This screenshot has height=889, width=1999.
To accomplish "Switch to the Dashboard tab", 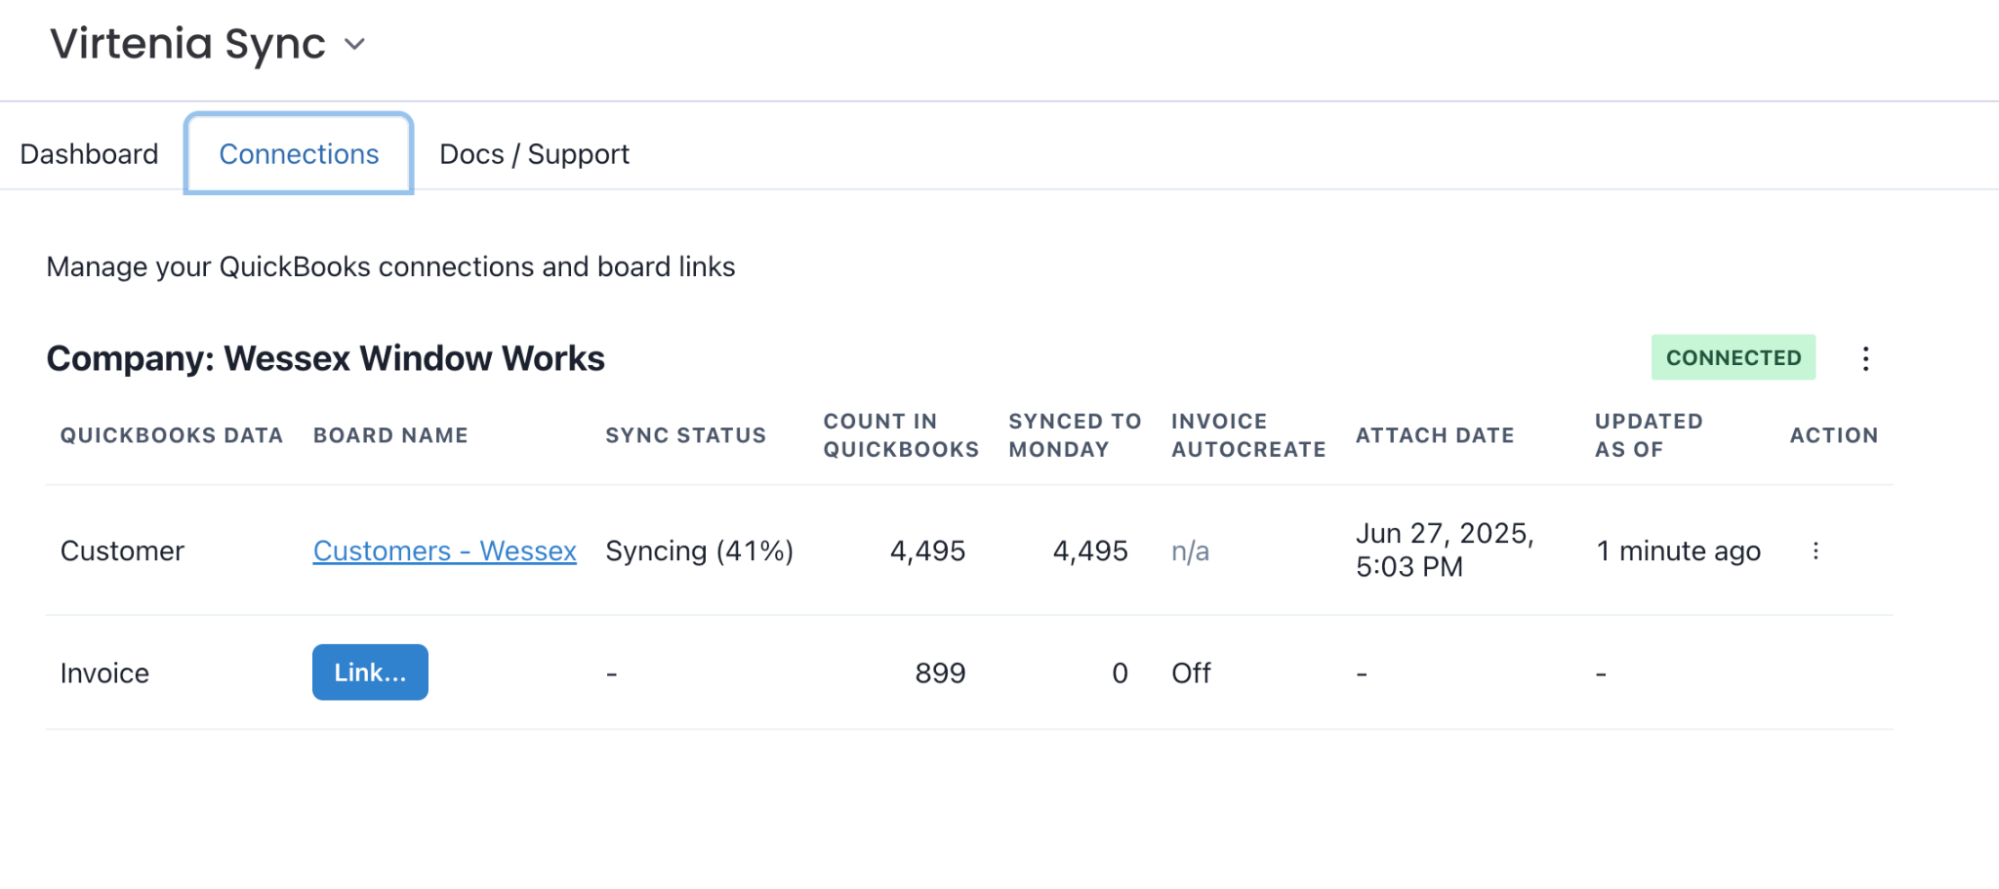I will coord(89,154).
